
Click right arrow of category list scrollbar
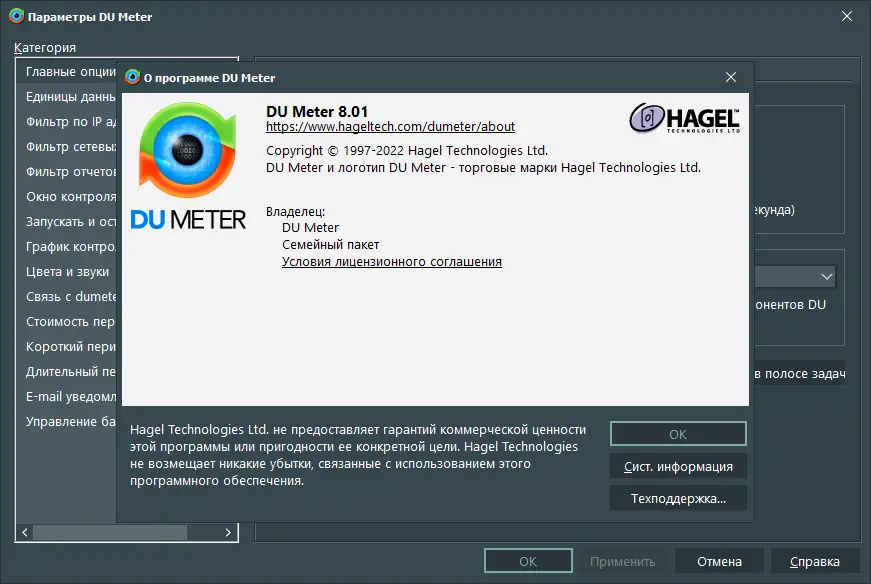click(x=228, y=532)
